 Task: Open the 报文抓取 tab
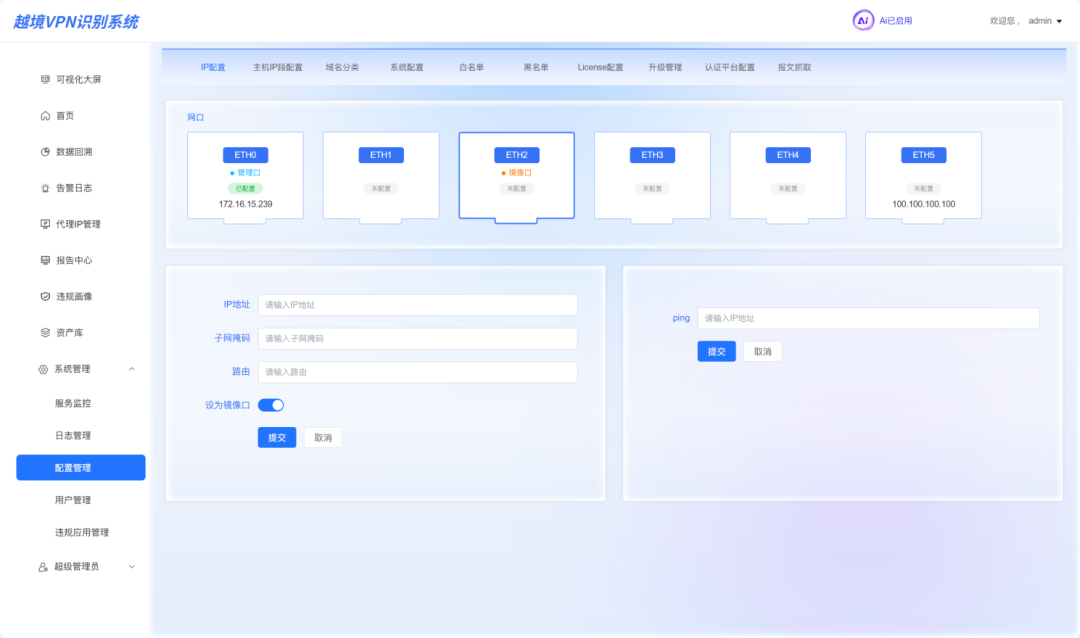pos(794,68)
